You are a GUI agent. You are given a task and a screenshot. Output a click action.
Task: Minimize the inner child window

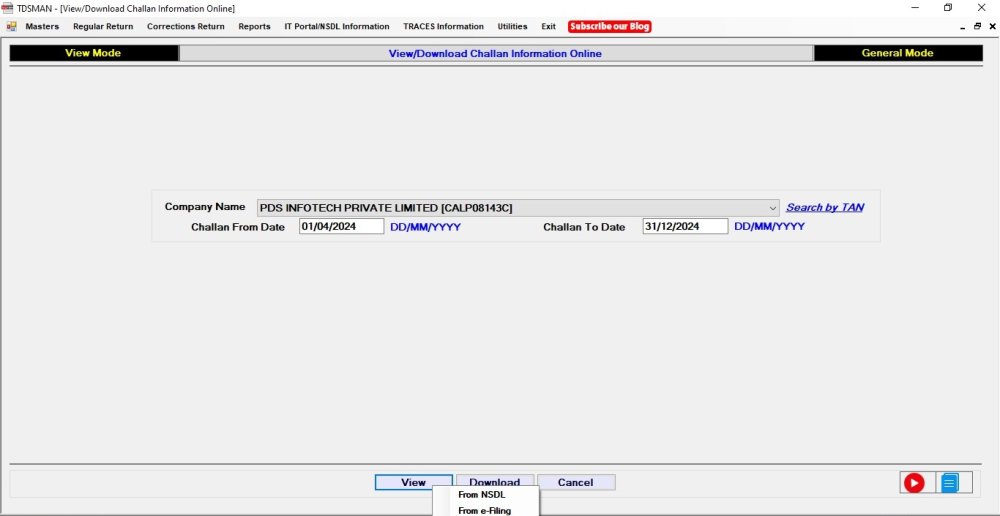[963, 27]
